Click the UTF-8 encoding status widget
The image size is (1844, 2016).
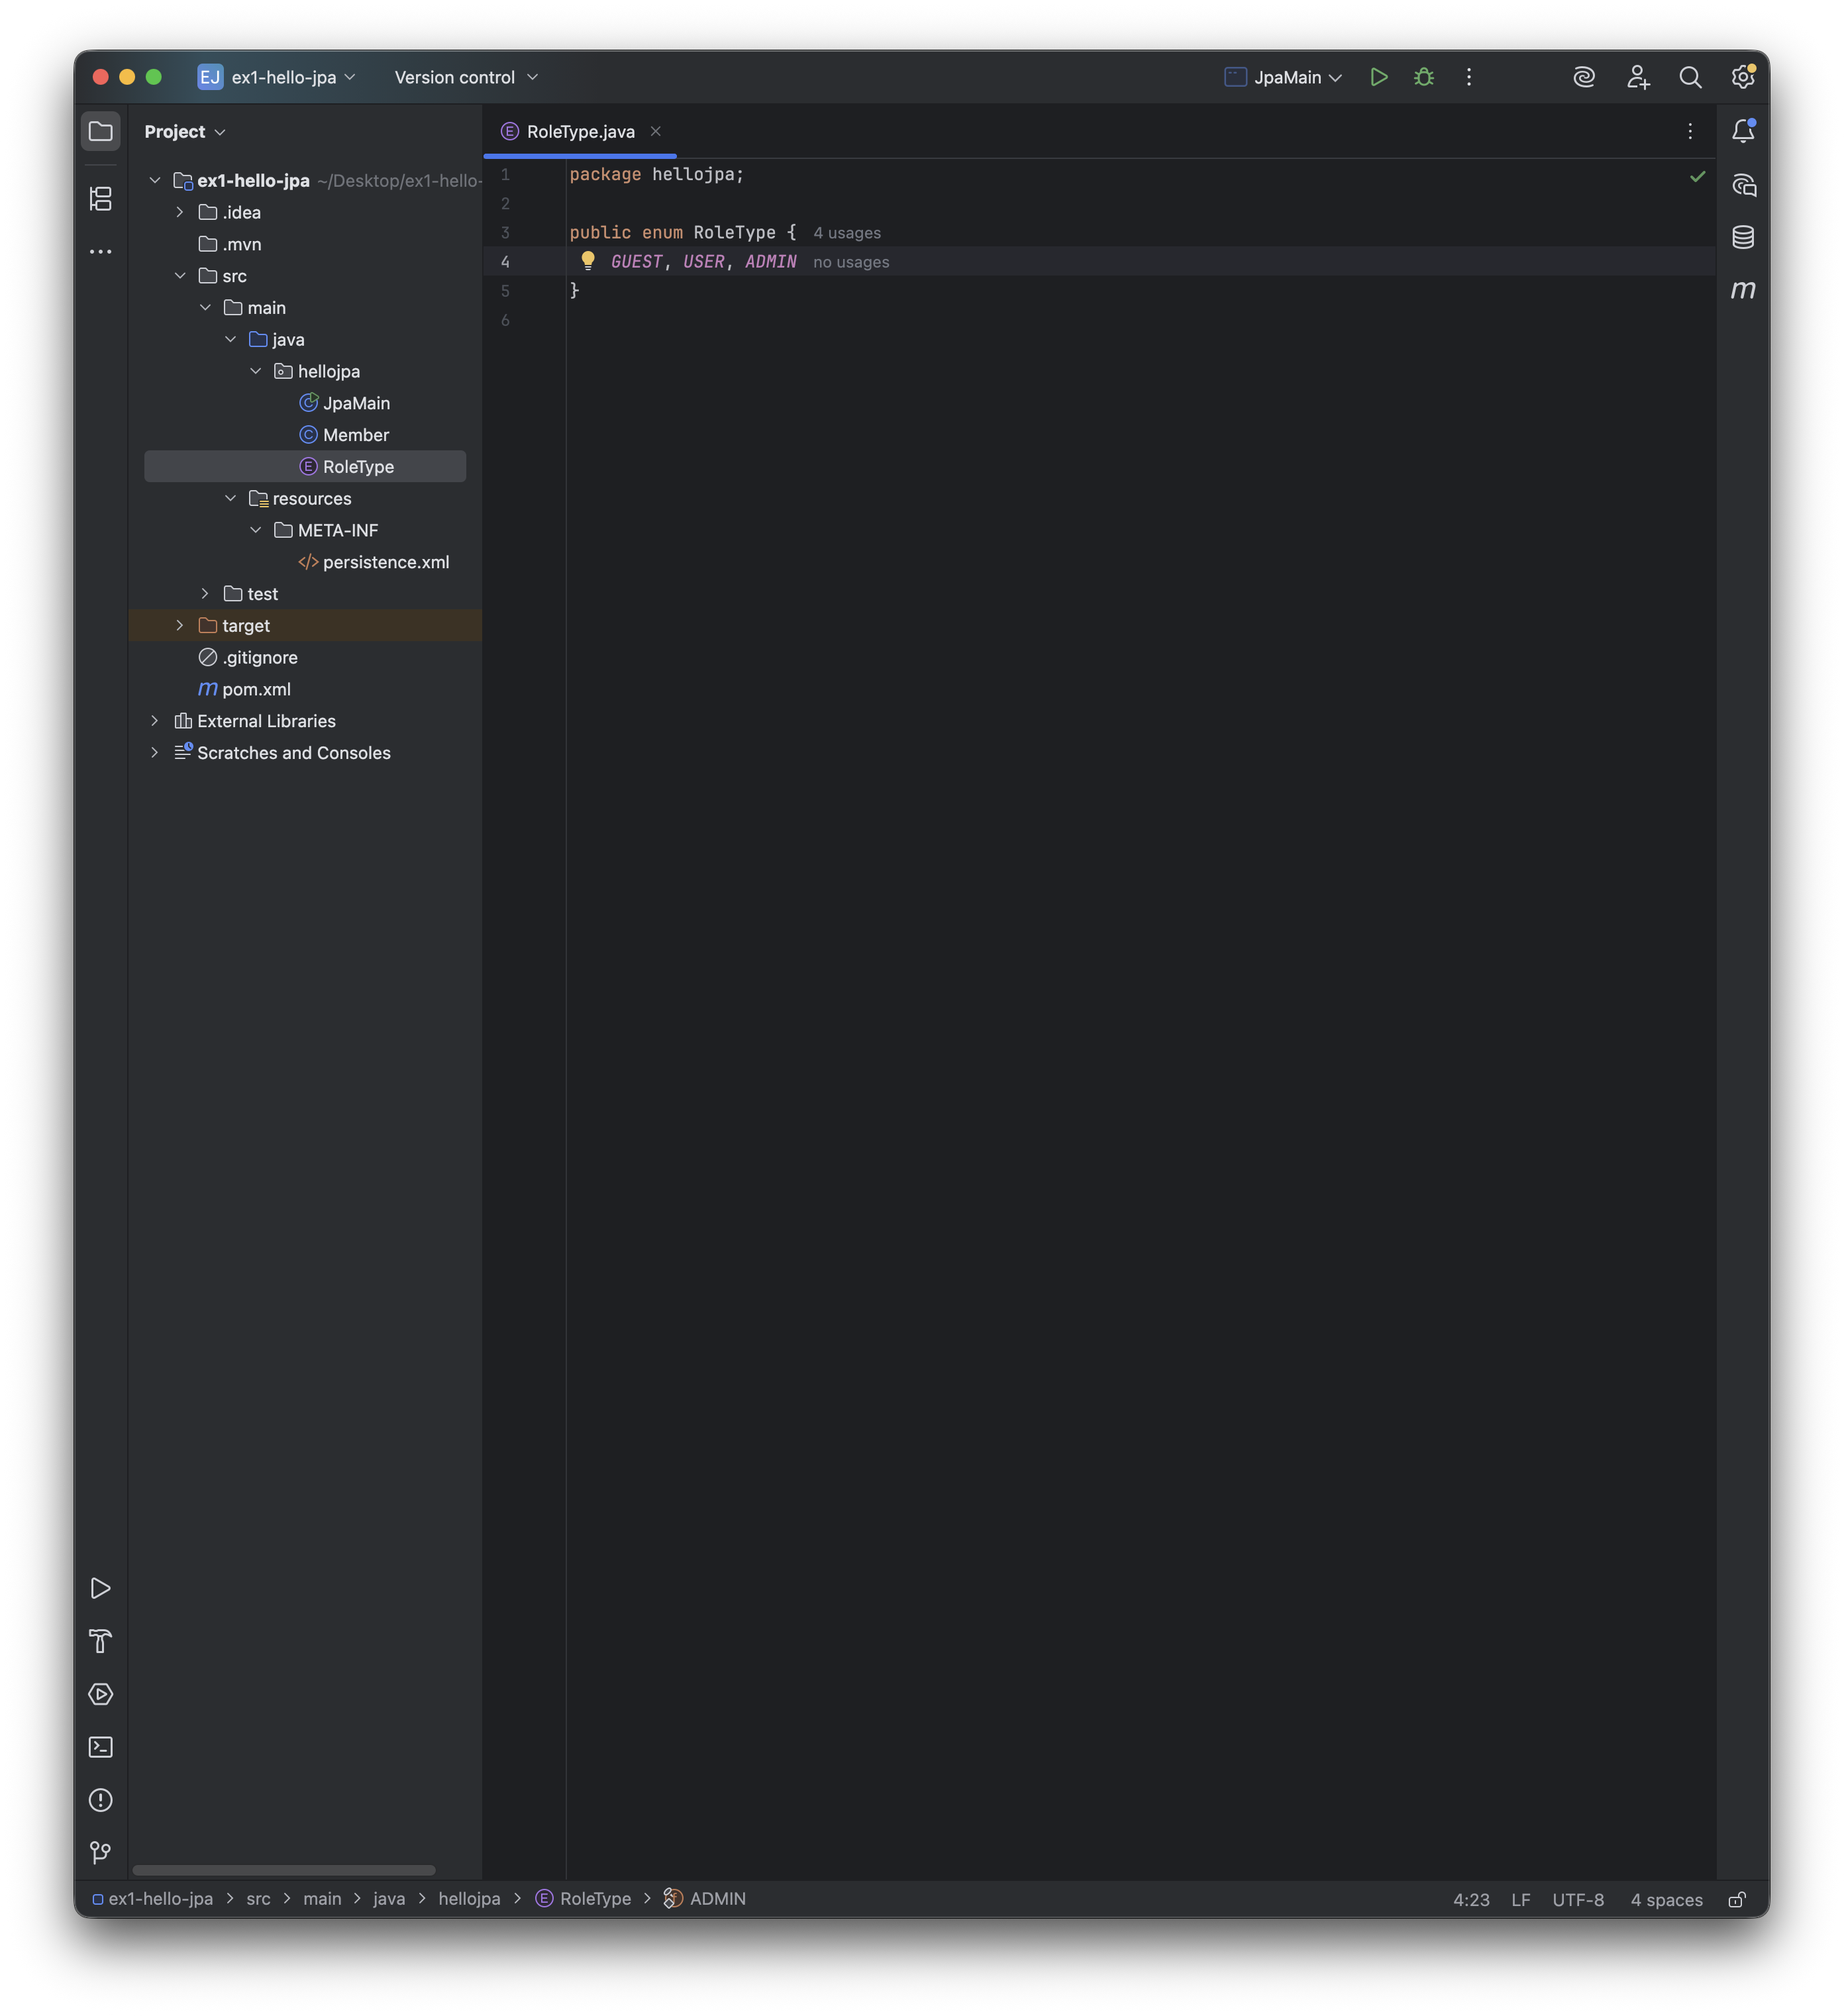click(x=1577, y=1899)
